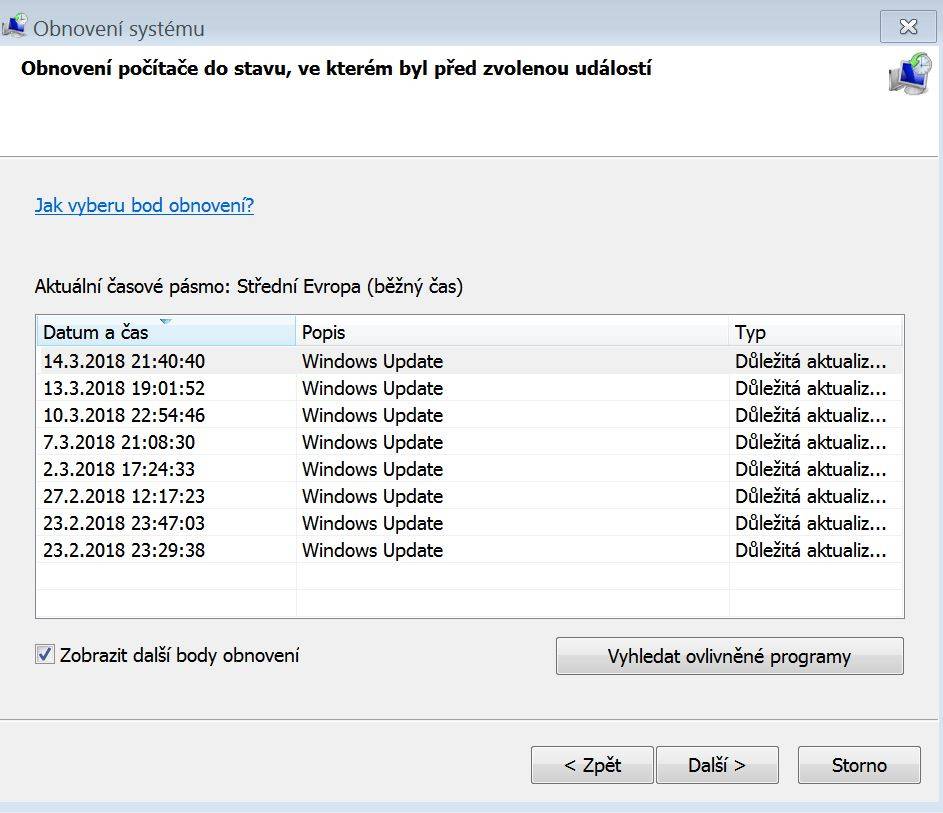Sort list by Typ column header
943x813 pixels.
pos(816,332)
